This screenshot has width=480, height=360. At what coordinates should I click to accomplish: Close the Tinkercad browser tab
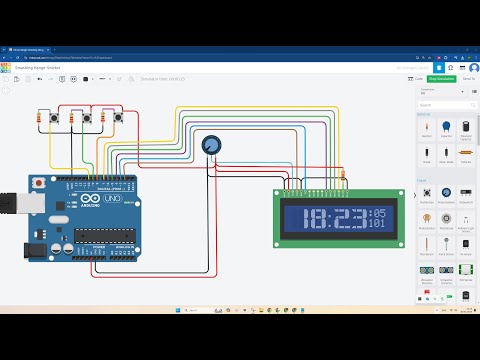(x=48, y=50)
